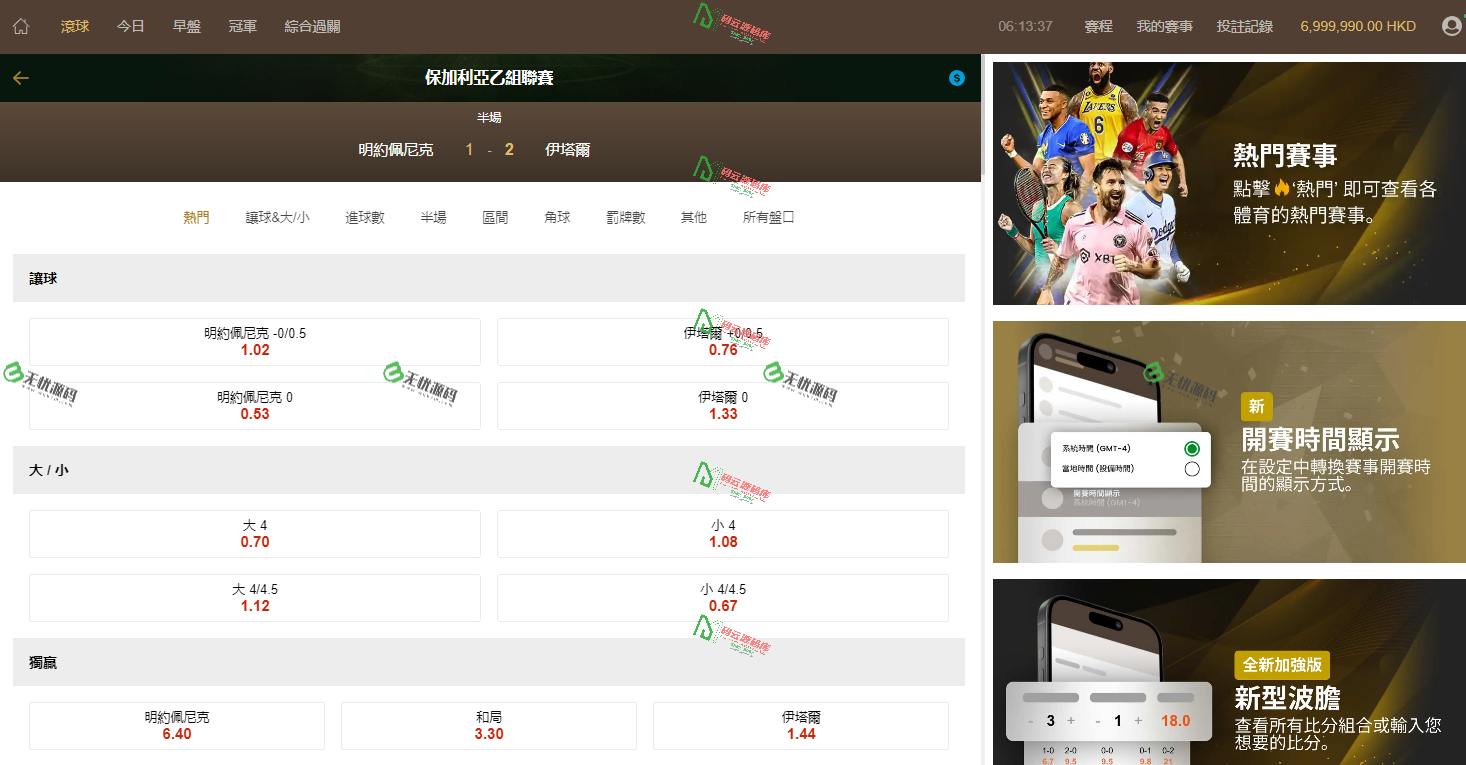Go back using the yellow arrow icon
Image resolution: width=1466 pixels, height=765 pixels.
point(20,77)
